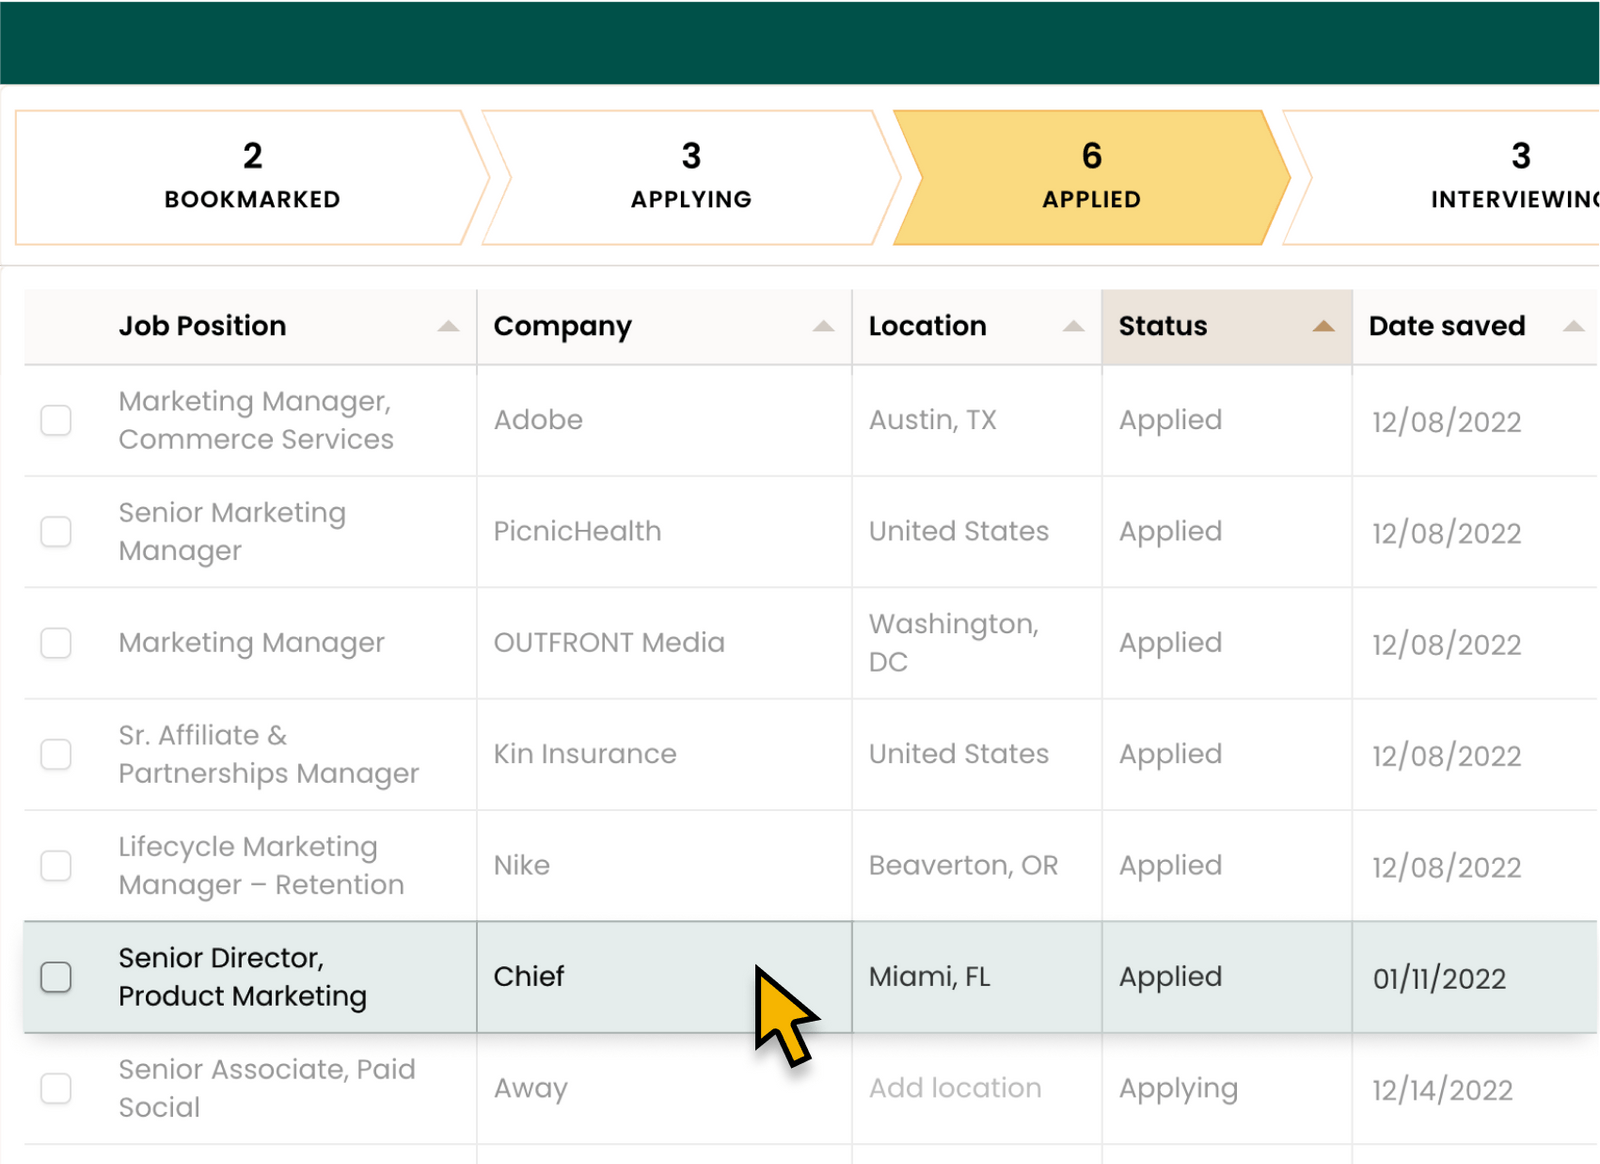This screenshot has width=1600, height=1164.
Task: Click Add location on the Away job row
Action: click(x=955, y=1088)
